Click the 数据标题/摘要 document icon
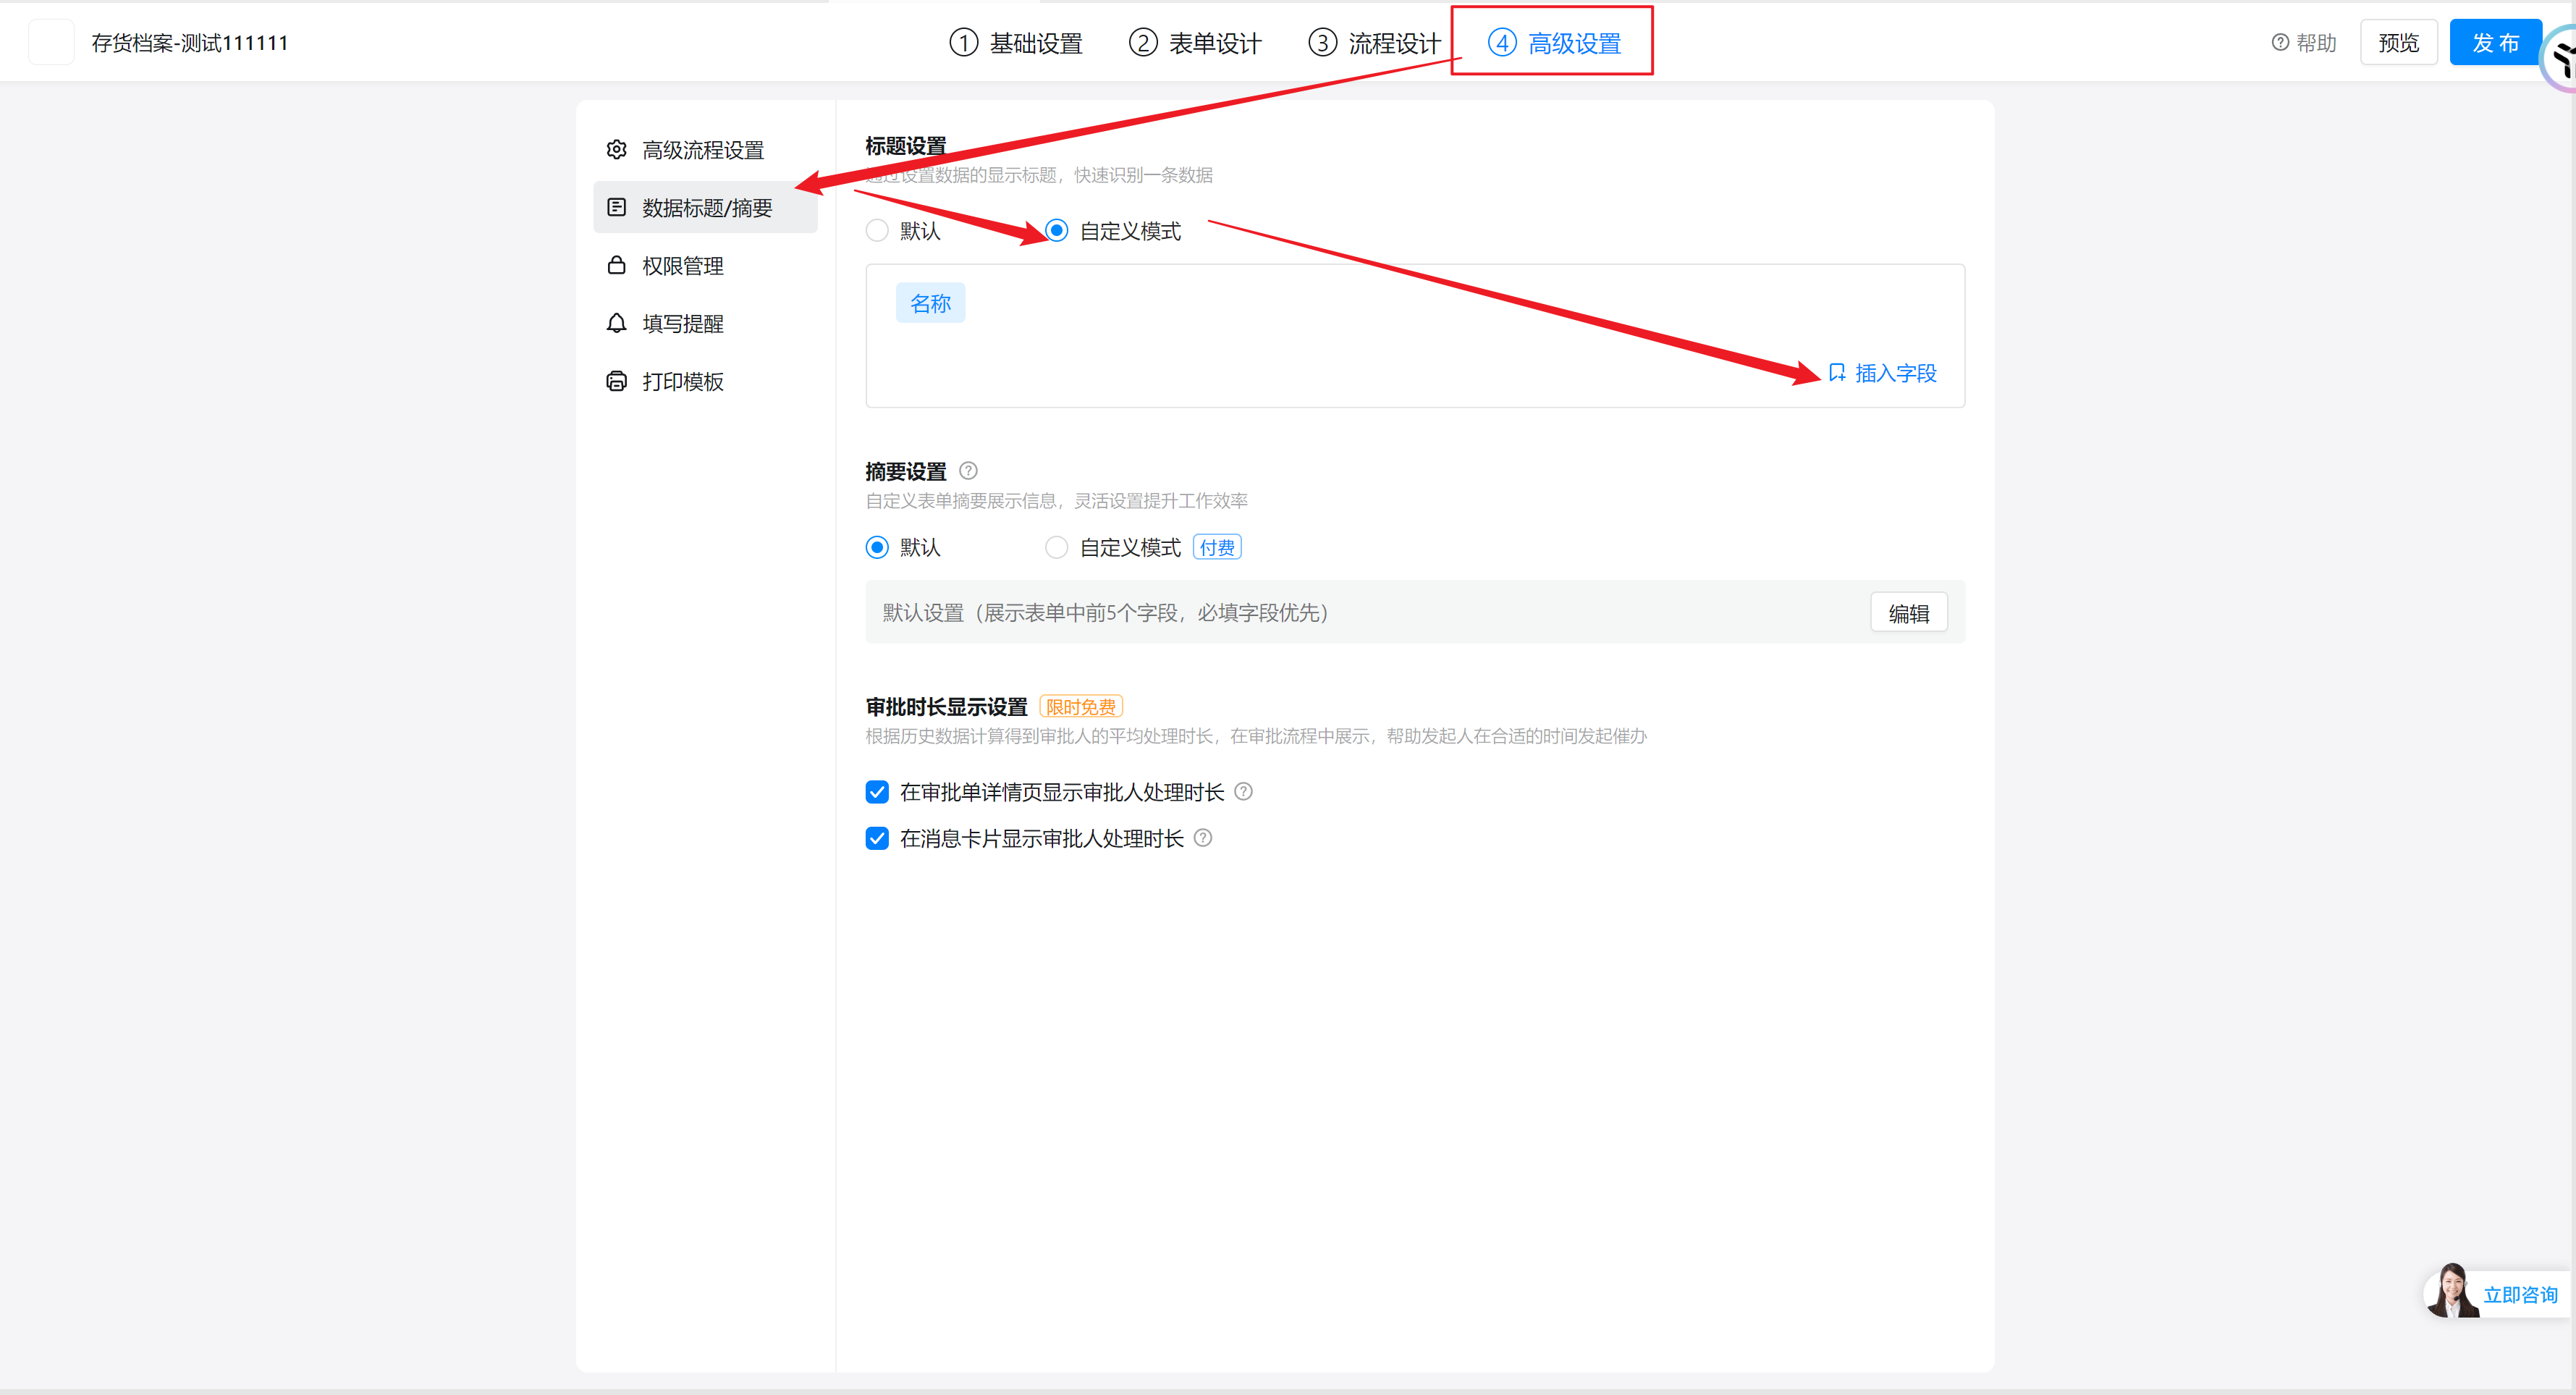 click(x=616, y=208)
